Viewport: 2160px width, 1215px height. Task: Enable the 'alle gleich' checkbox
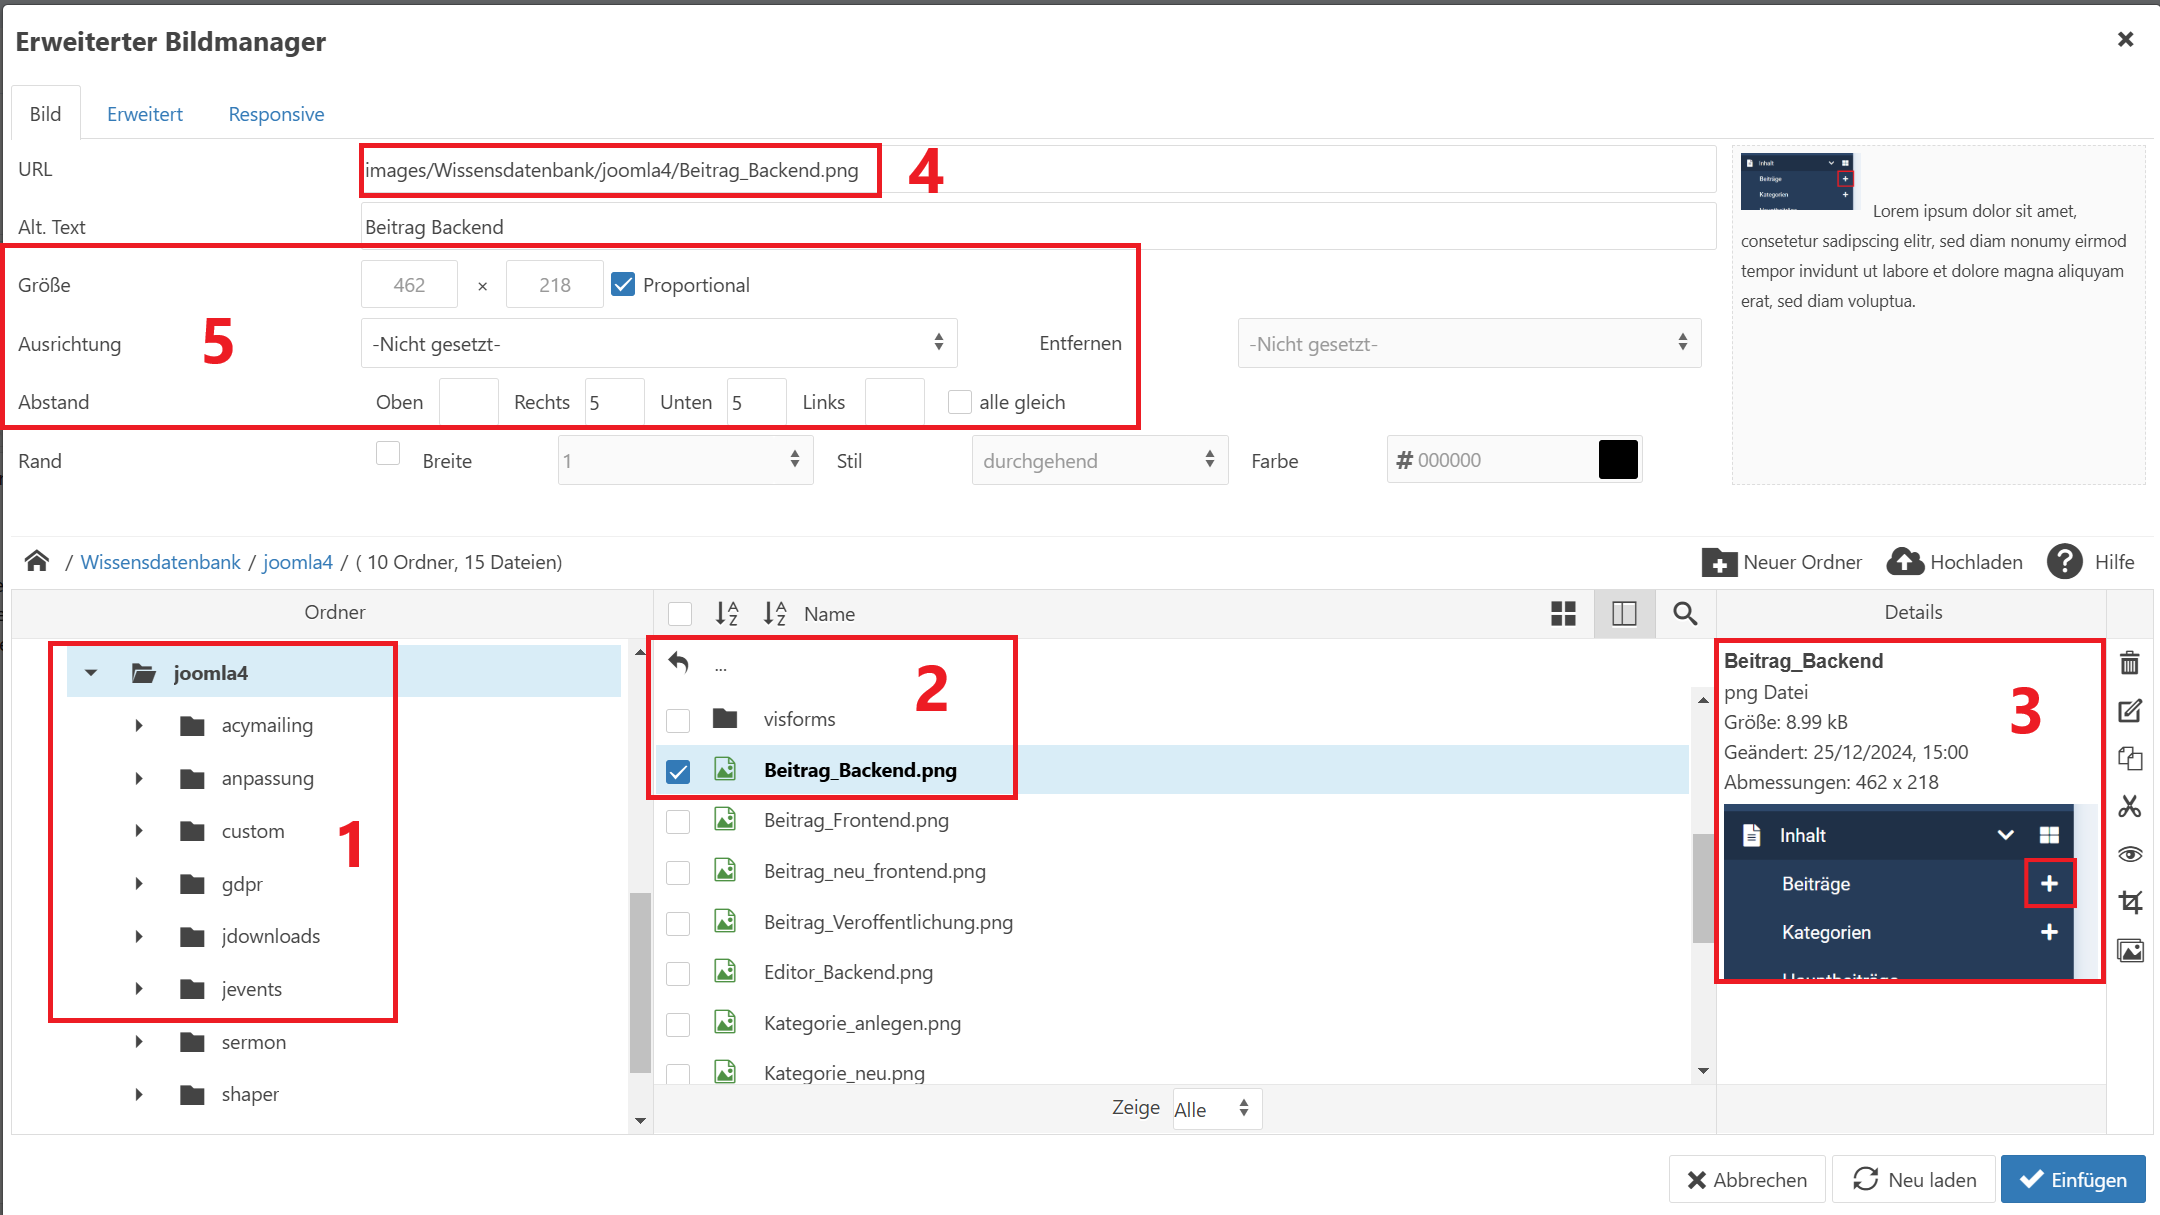959,402
